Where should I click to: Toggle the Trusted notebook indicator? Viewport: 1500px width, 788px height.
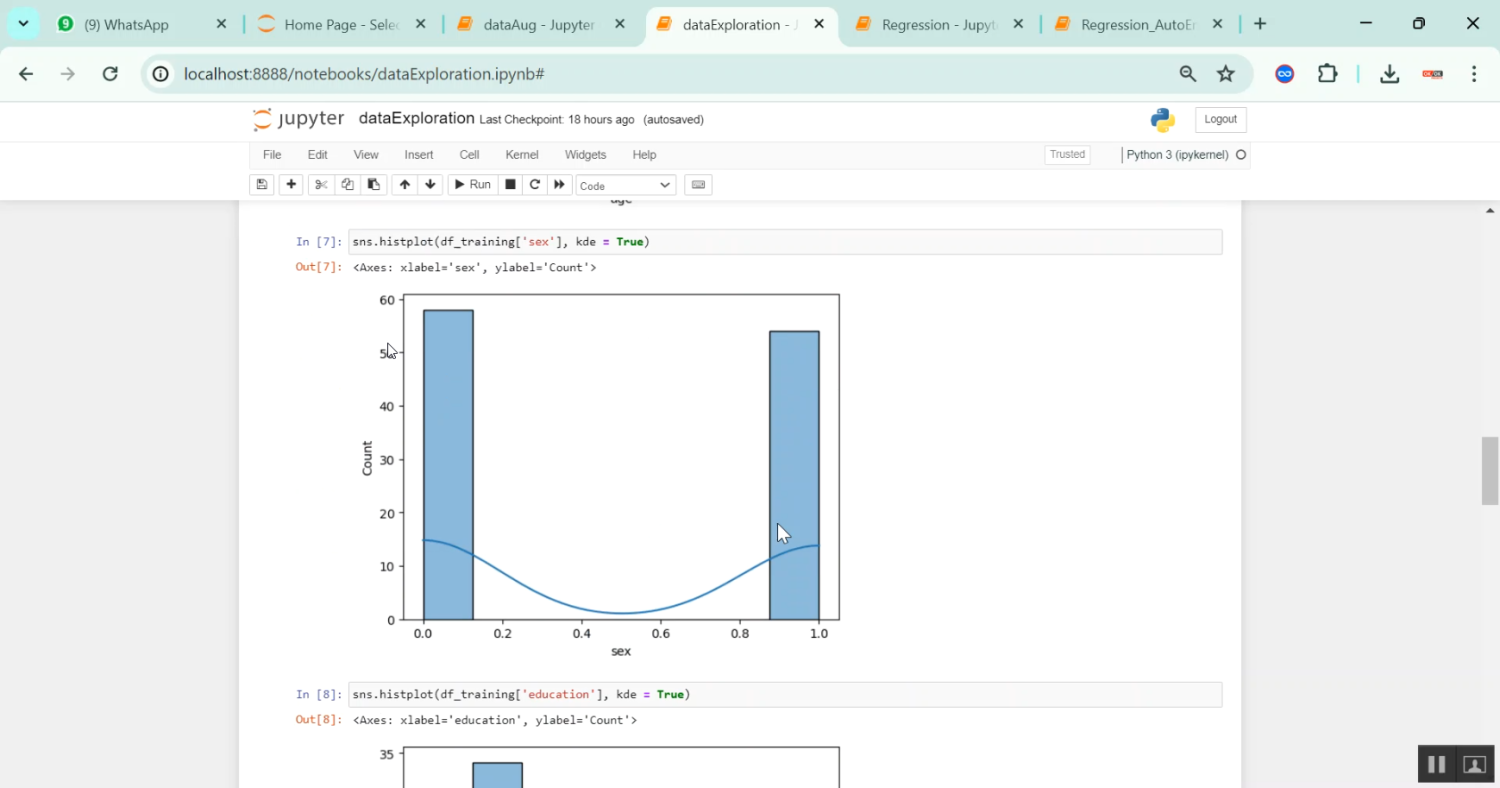click(x=1067, y=155)
